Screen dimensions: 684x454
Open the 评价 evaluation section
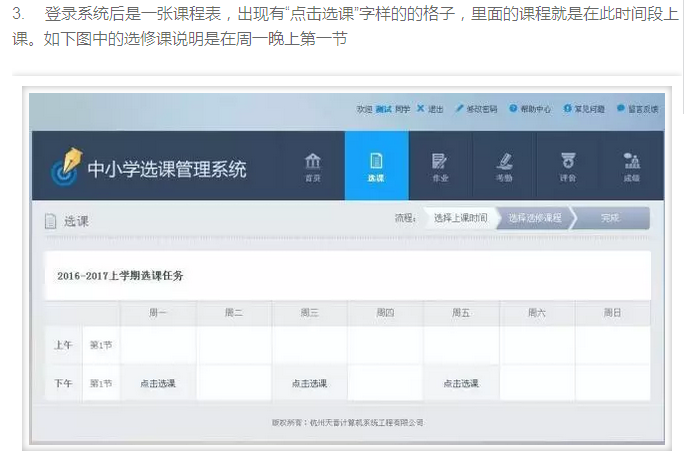click(568, 167)
